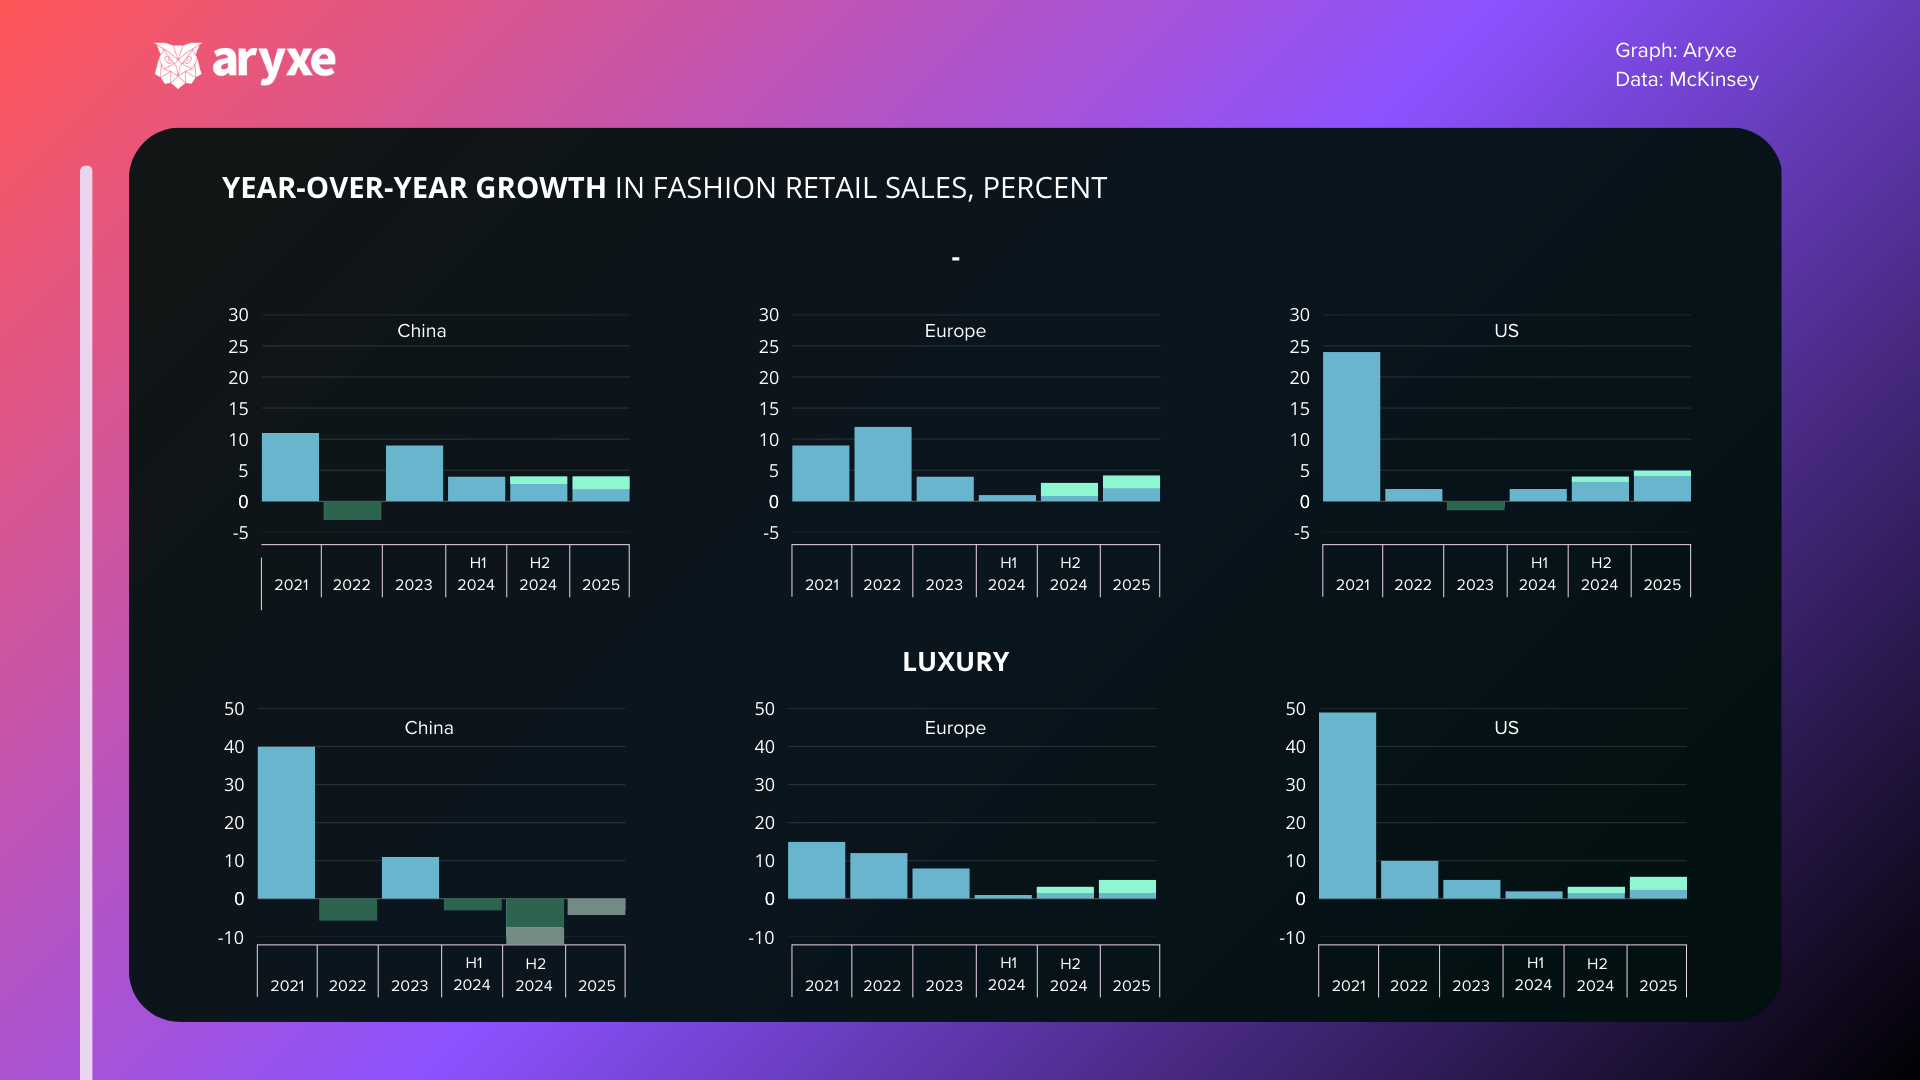This screenshot has width=1920, height=1080.
Task: Click the 2022 bar in top Europe chart
Action: pyautogui.click(x=882, y=464)
